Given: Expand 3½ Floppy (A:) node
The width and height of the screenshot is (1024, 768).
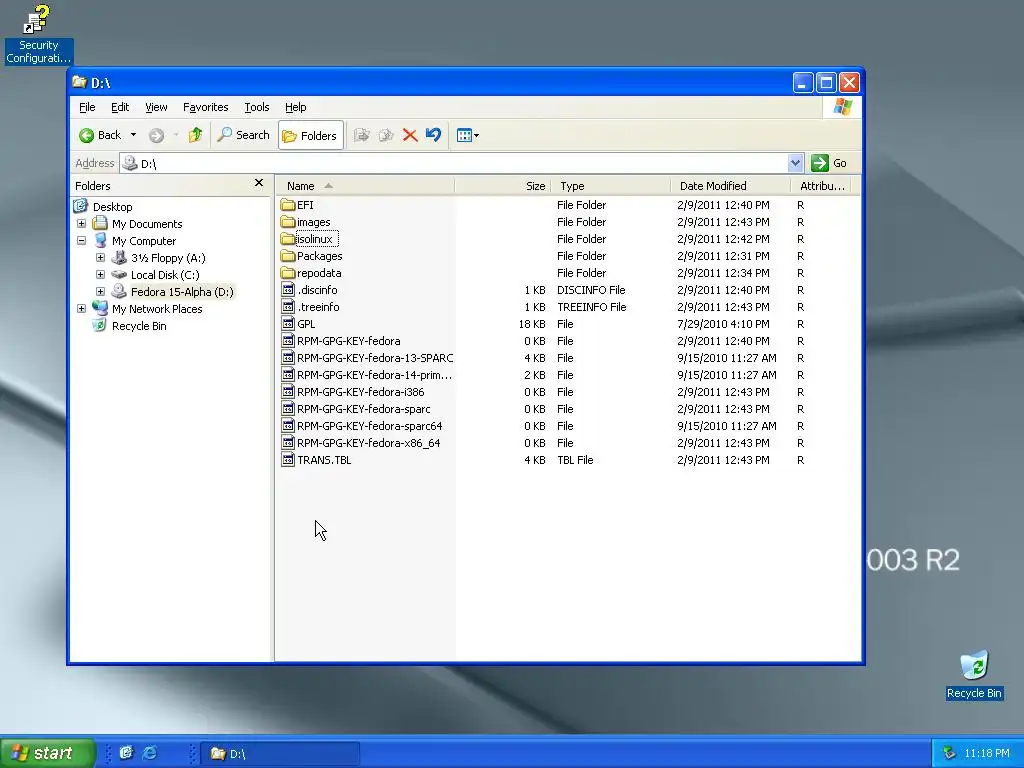Looking at the screenshot, I should 101,258.
